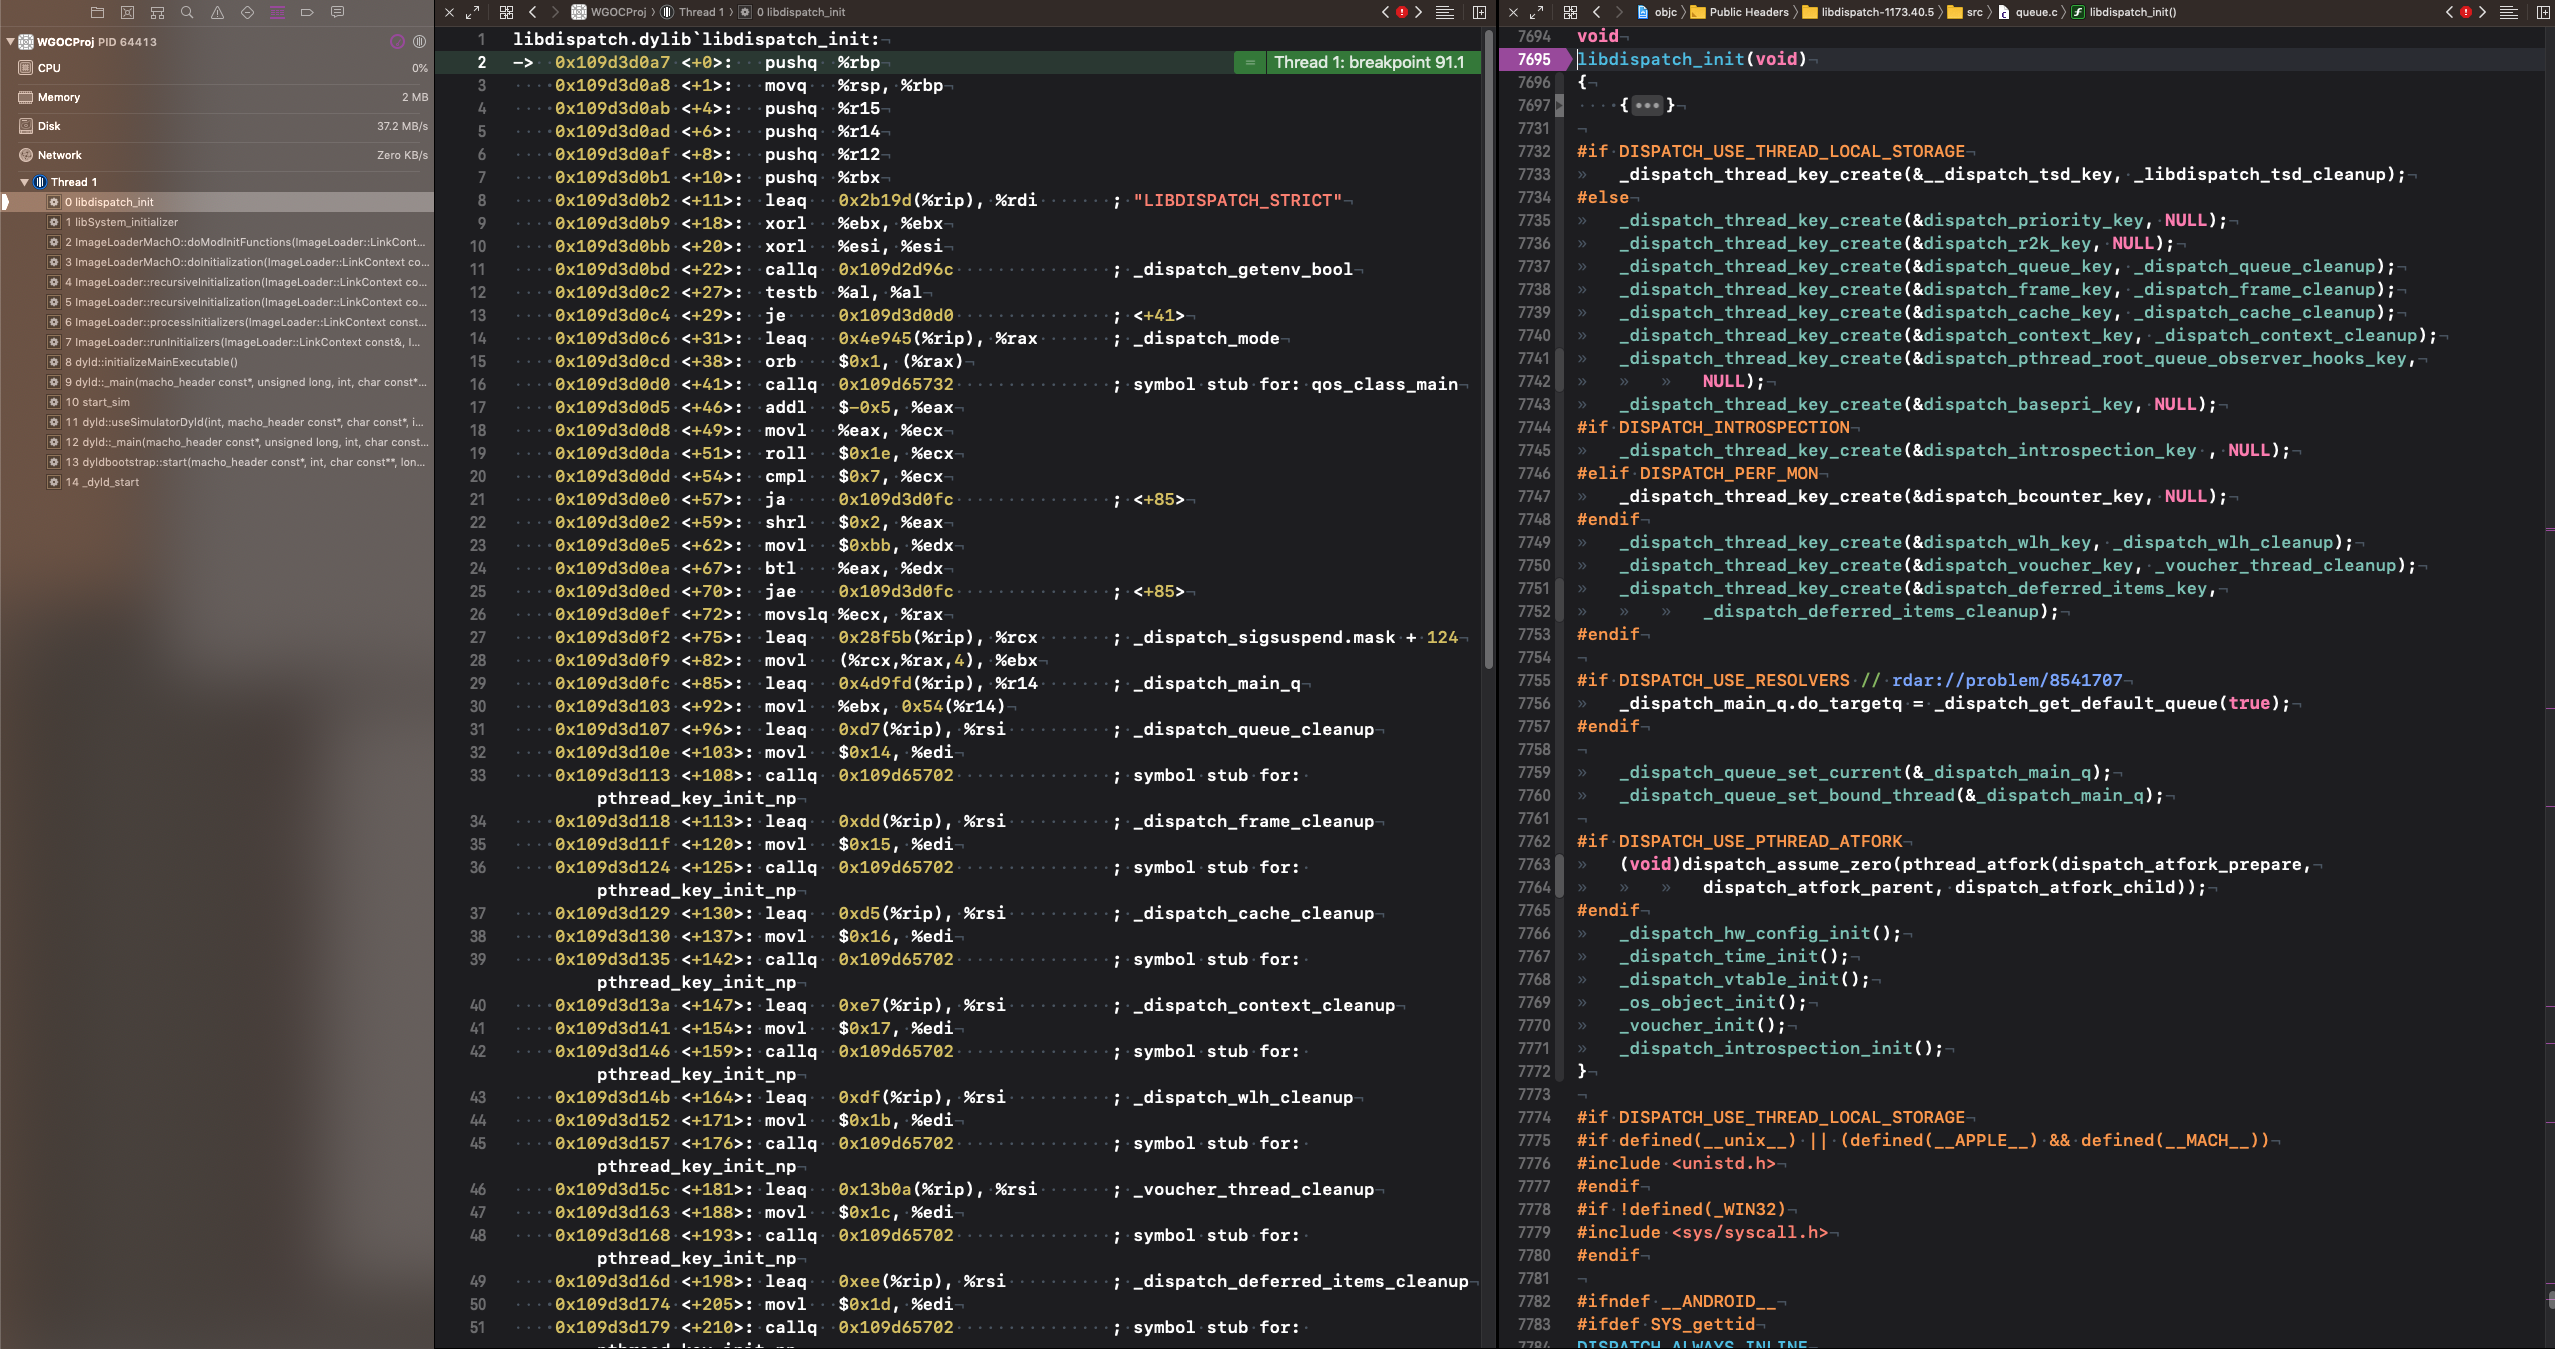Click the related items grid icon in disassembly editor
Image resolution: width=2555 pixels, height=1349 pixels.
tap(506, 12)
